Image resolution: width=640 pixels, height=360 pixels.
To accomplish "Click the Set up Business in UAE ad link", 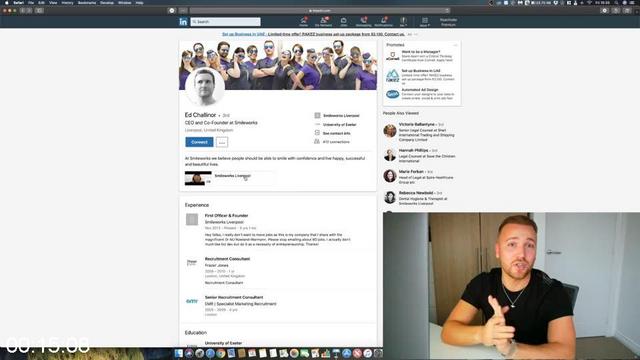I will (313, 34).
